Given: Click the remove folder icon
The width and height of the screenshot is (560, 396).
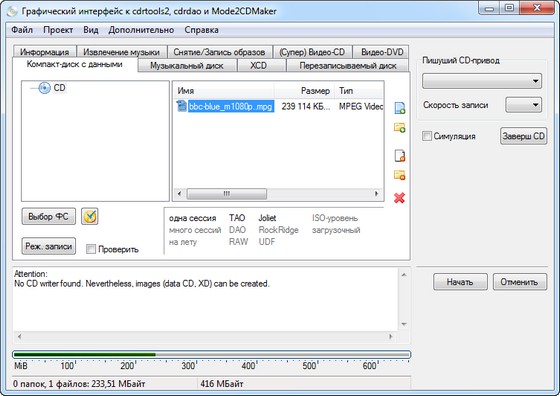Looking at the screenshot, I should click(399, 175).
